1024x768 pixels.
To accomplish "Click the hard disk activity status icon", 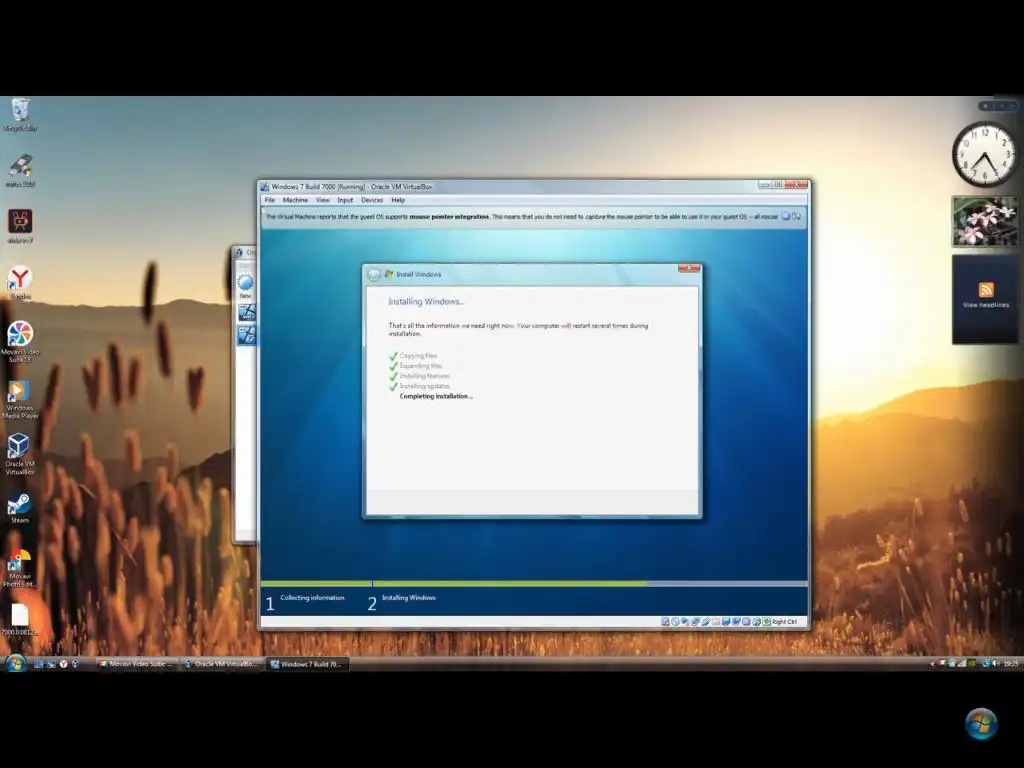I will (x=665, y=622).
